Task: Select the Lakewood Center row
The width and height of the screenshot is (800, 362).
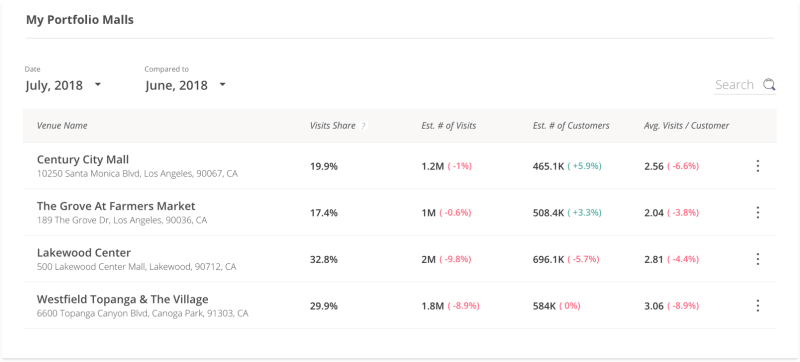Action: coord(399,259)
